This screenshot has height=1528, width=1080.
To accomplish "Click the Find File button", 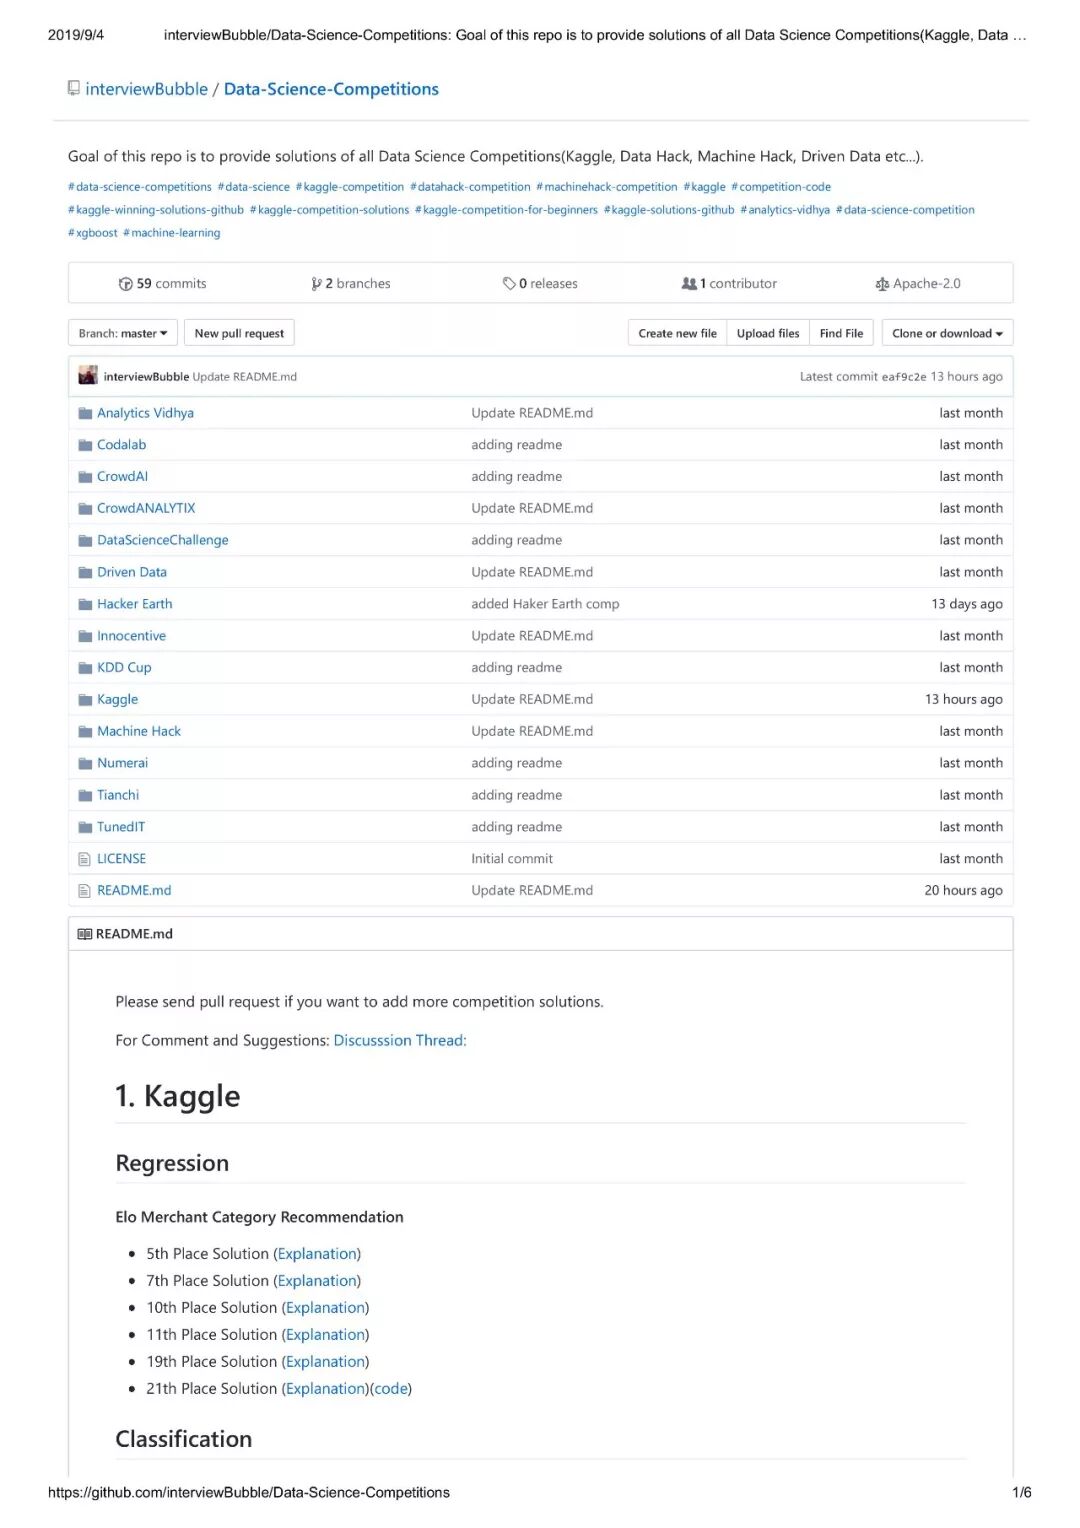I will pyautogui.click(x=841, y=333).
